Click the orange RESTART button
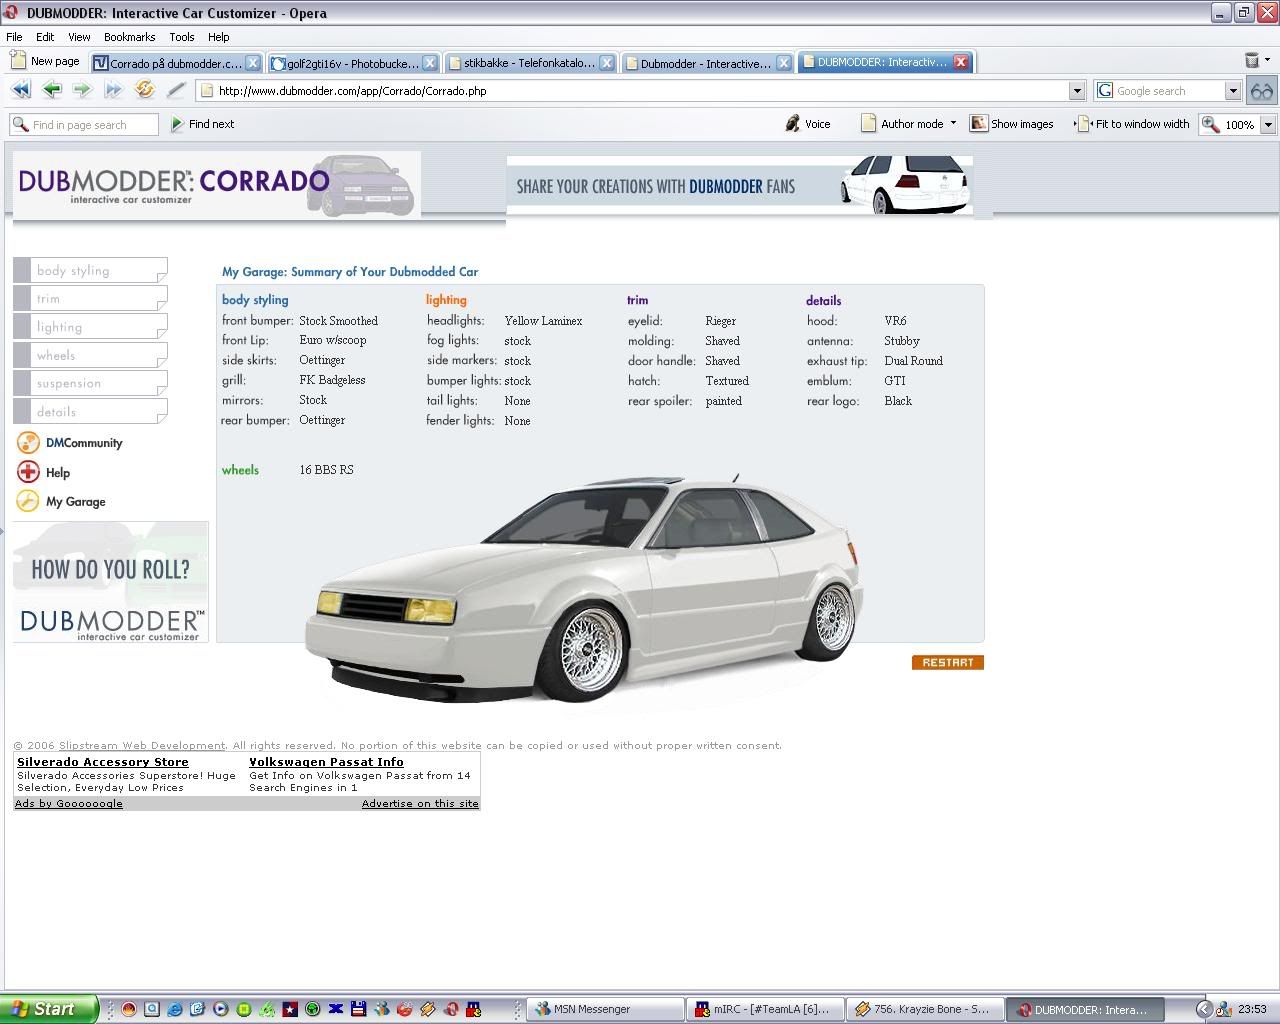The height and width of the screenshot is (1024, 1280). click(948, 662)
